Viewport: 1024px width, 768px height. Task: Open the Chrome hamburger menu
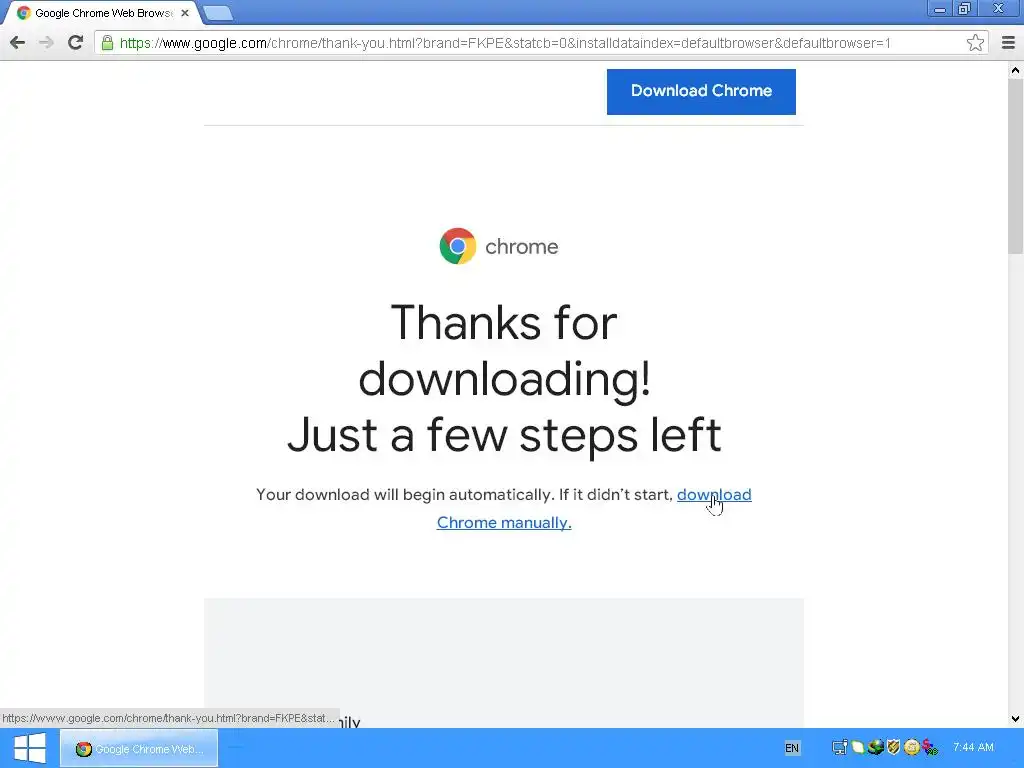1008,42
